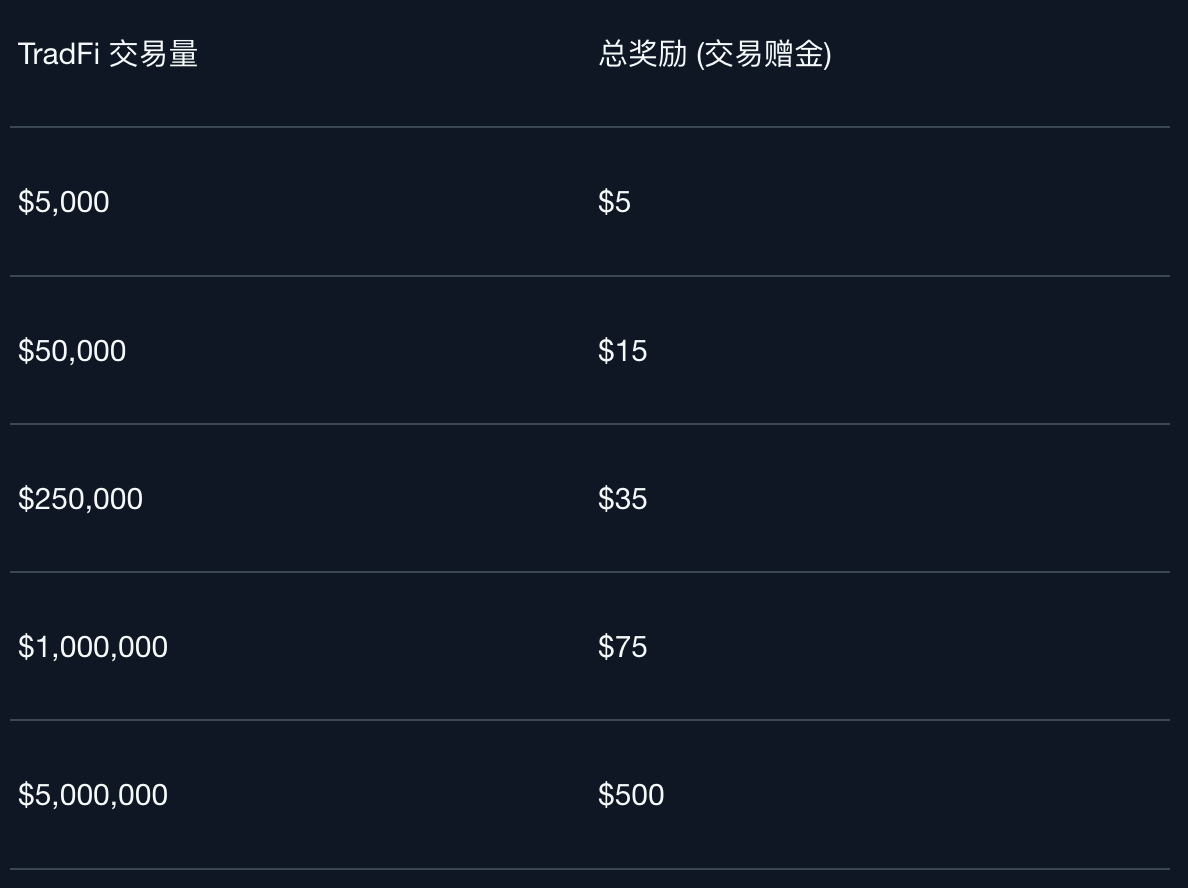Viewport: 1188px width, 888px height.
Task: Click the $500 reward value
Action: coord(631,795)
